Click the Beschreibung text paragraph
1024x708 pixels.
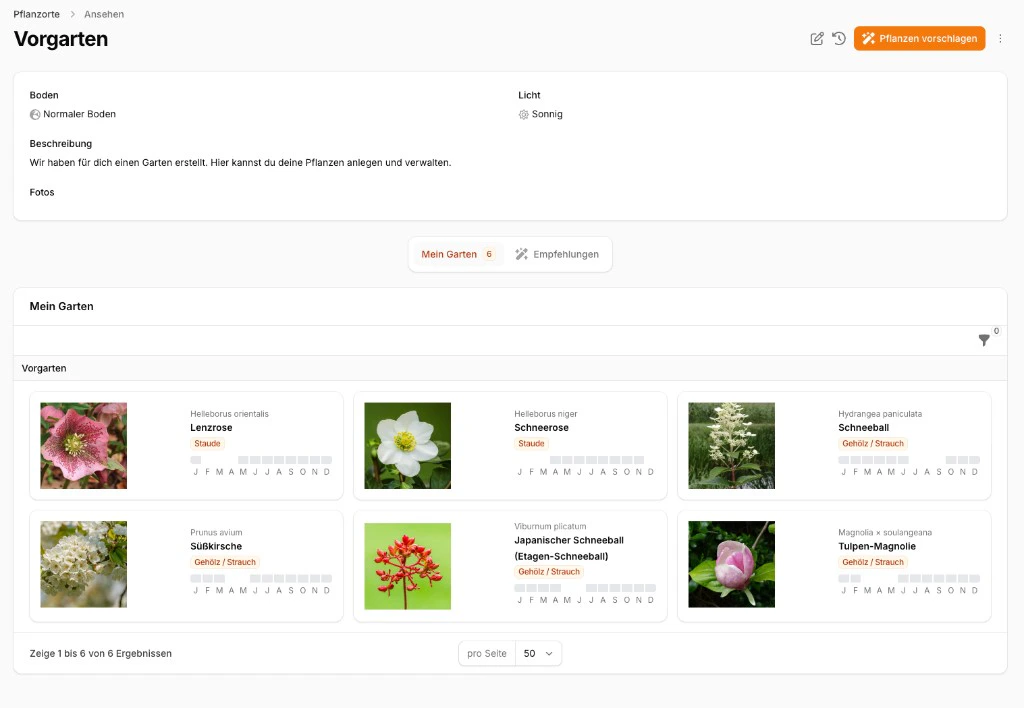pyautogui.click(x=240, y=163)
